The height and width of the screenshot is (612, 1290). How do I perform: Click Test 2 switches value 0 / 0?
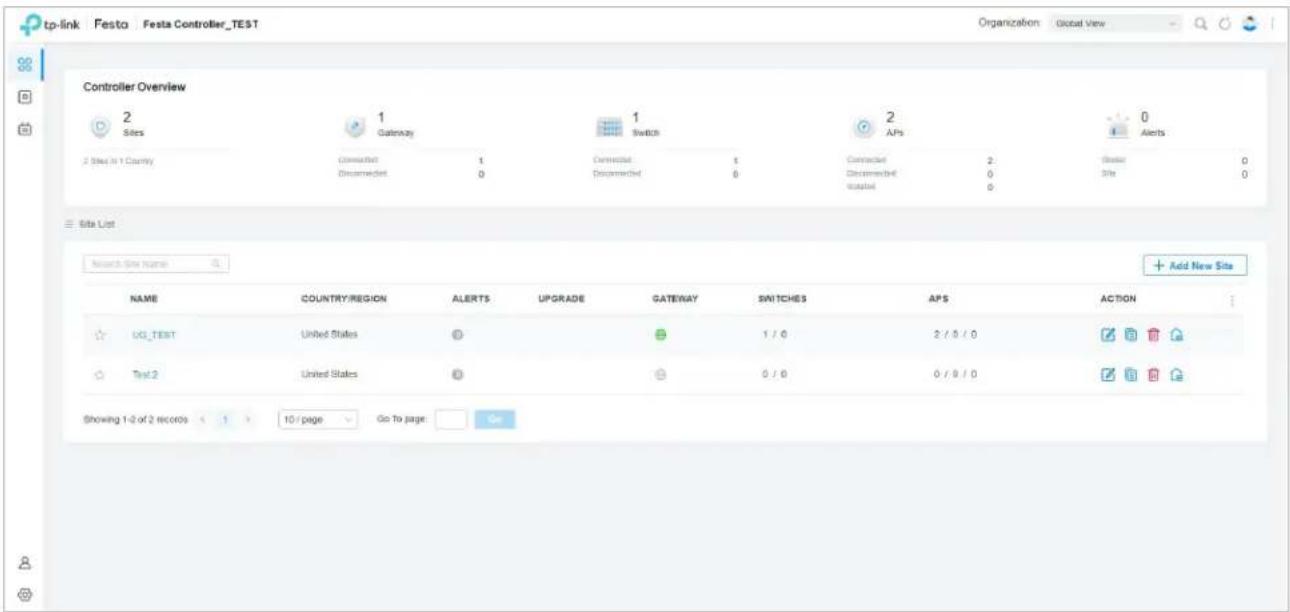pos(776,374)
